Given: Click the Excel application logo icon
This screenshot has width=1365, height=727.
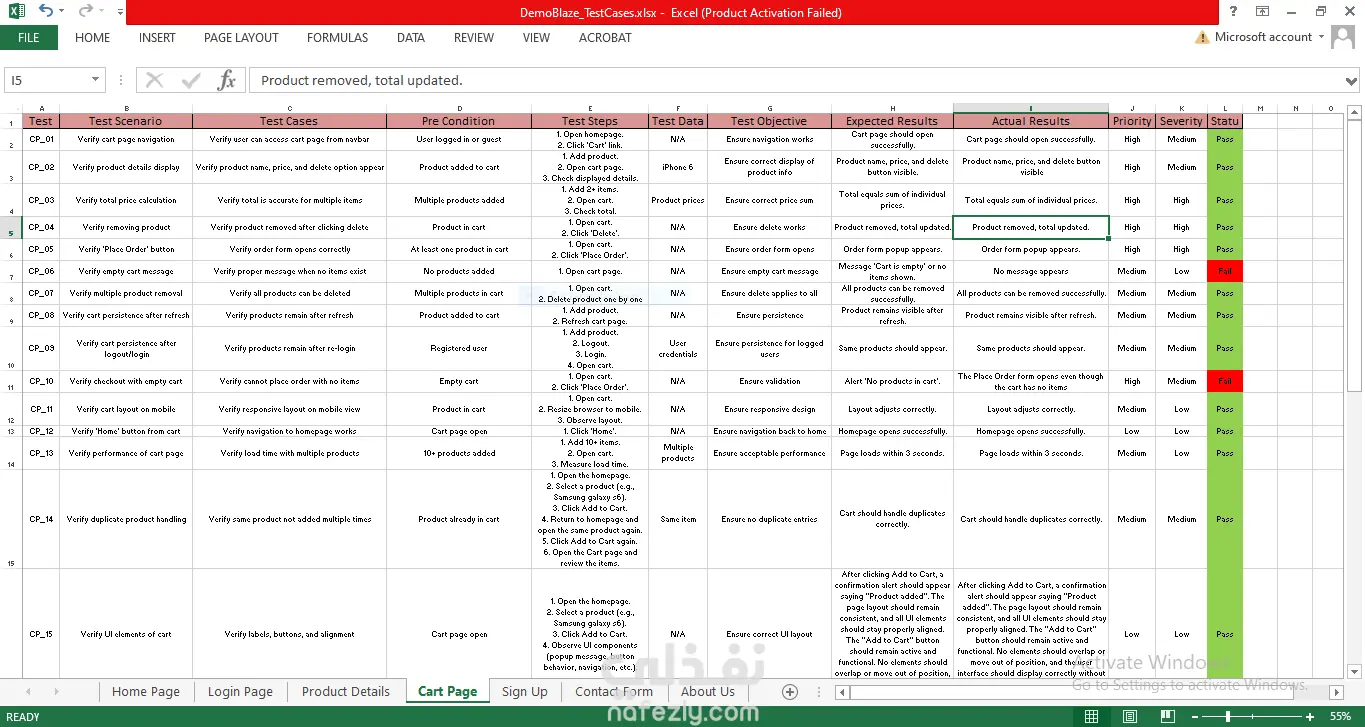Looking at the screenshot, I should pos(16,12).
